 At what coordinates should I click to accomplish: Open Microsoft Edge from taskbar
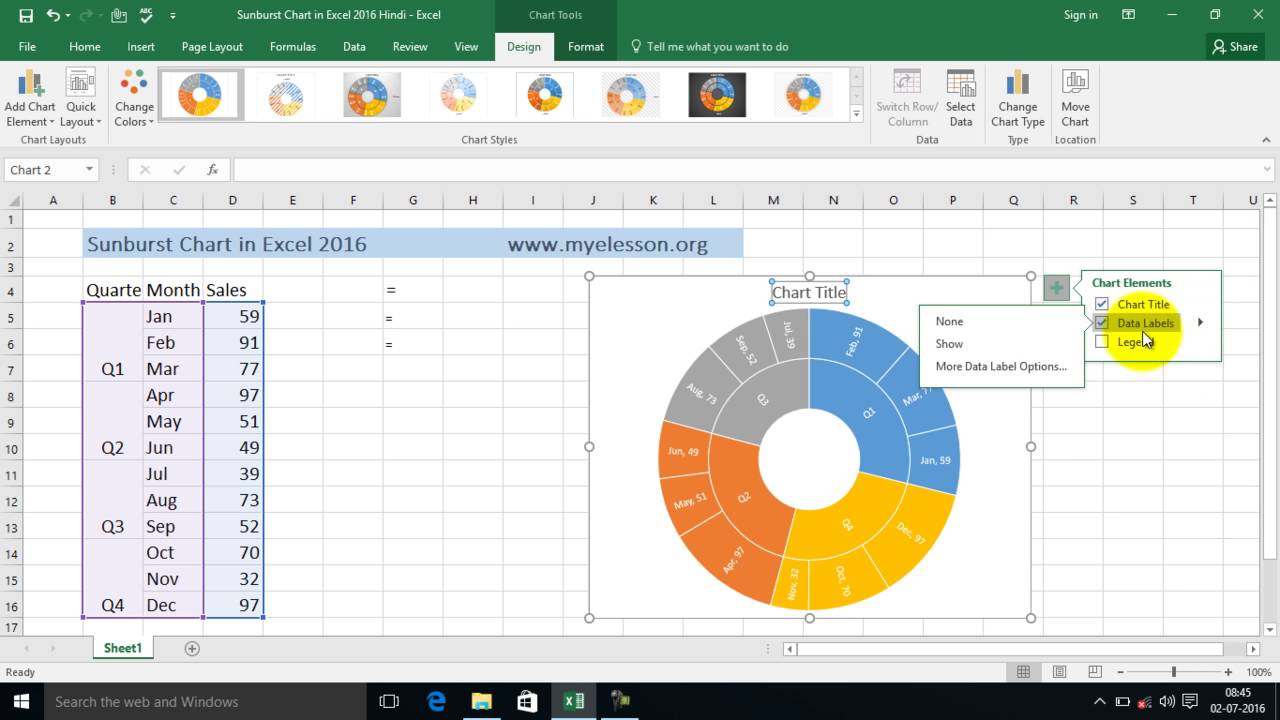(x=436, y=701)
